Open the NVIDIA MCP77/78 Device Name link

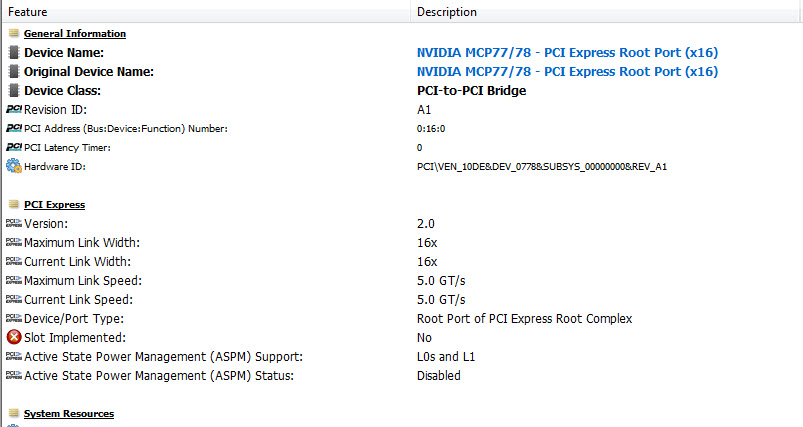(567, 52)
